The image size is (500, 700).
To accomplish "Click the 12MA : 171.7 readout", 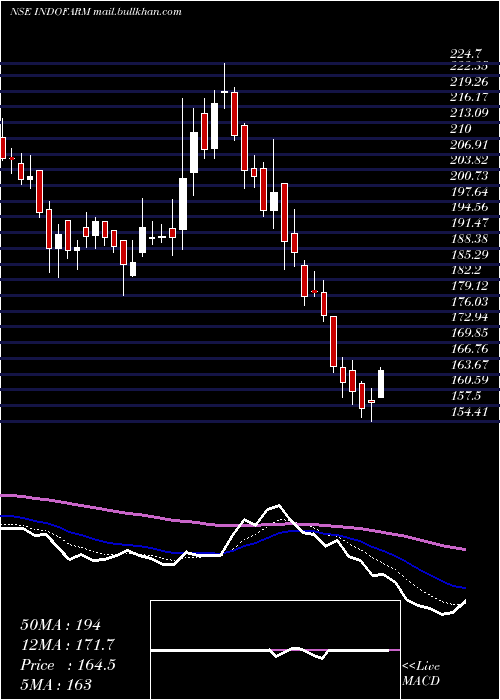I will pos(67,645).
